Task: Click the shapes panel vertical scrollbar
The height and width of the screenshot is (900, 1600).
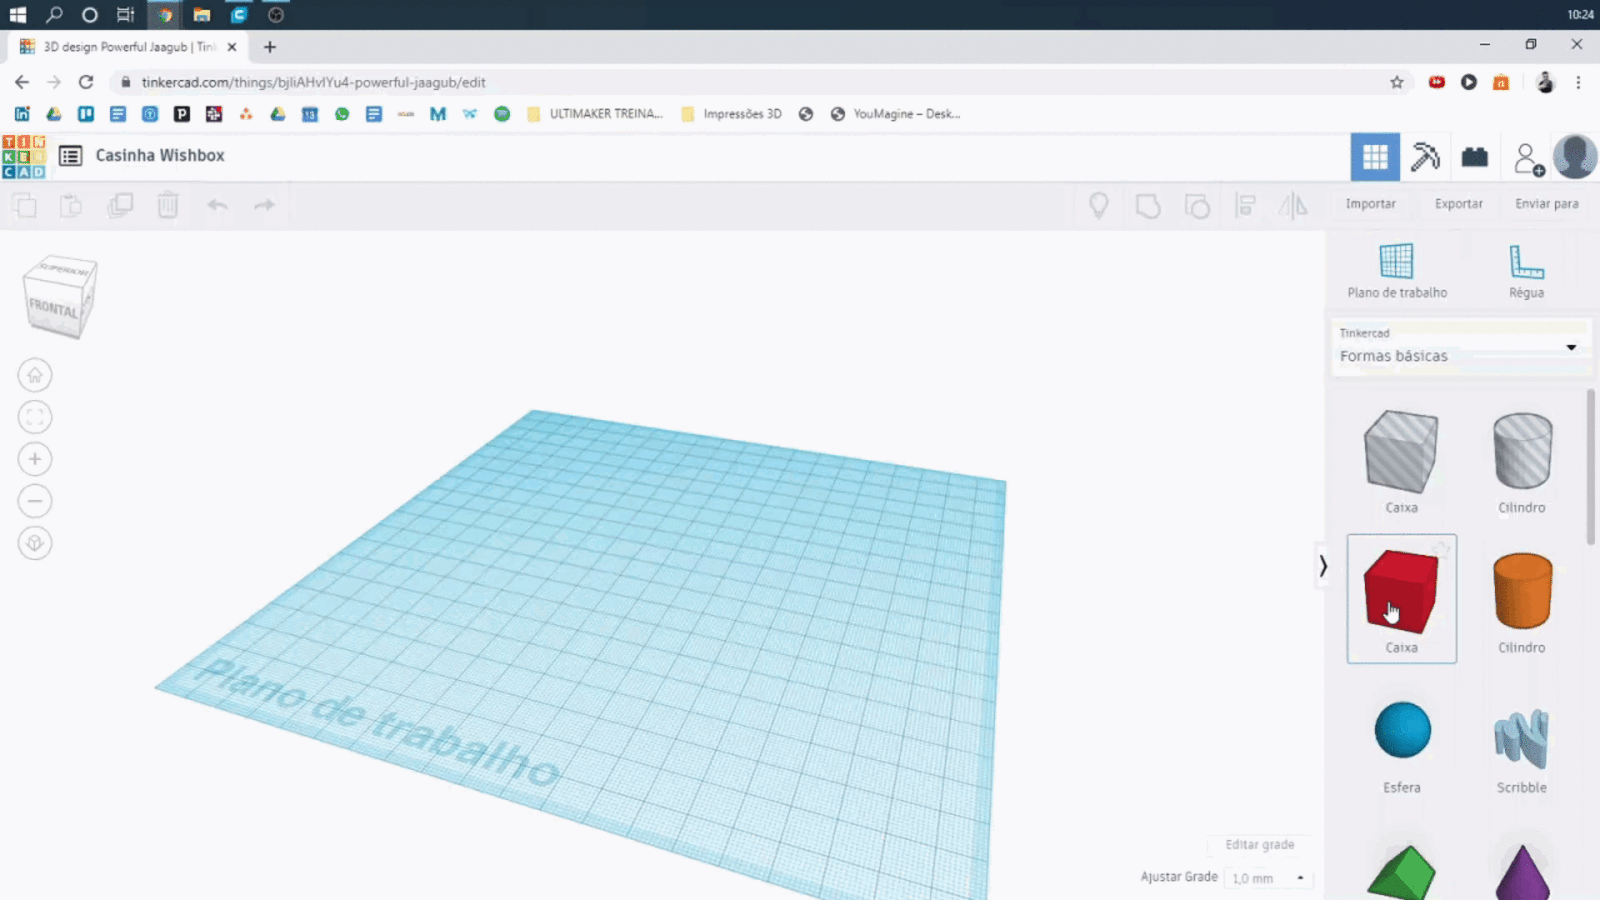Action: [x=1592, y=468]
